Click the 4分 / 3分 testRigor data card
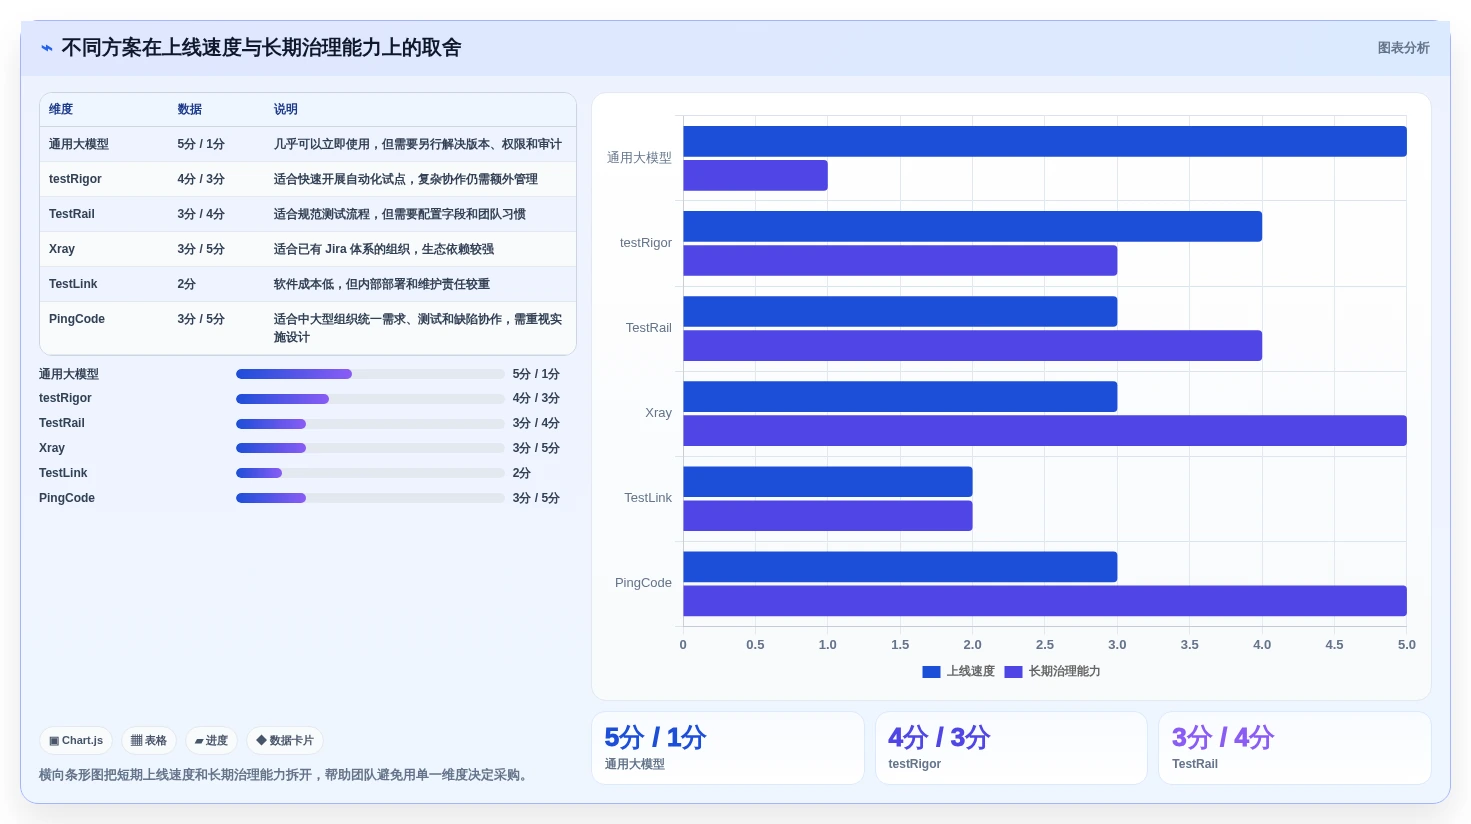Screen dimensions: 1471x824 [x=1011, y=748]
